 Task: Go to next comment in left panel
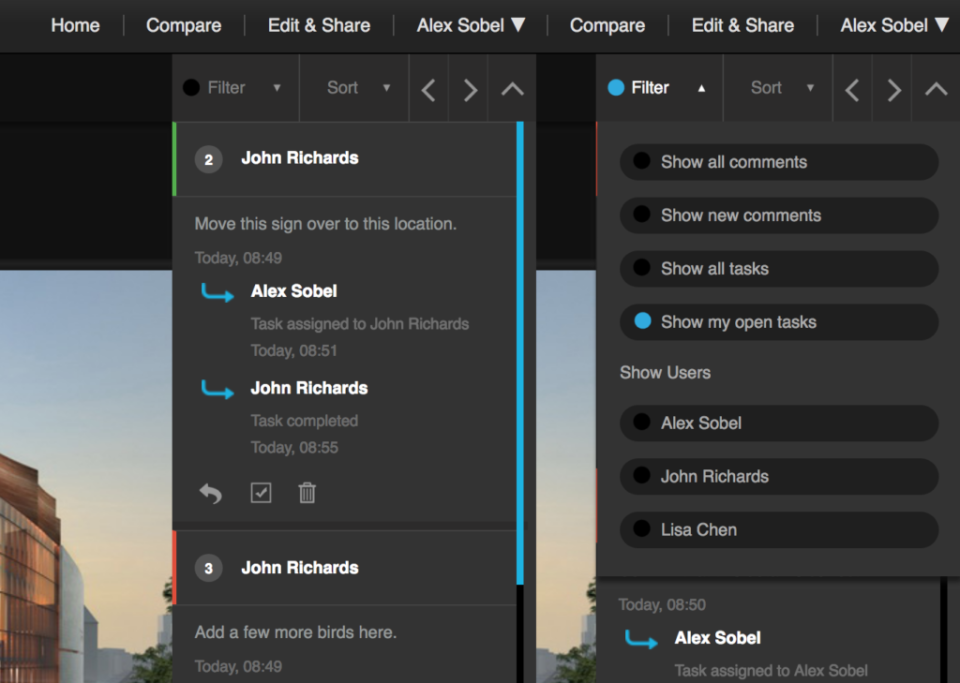pos(470,90)
